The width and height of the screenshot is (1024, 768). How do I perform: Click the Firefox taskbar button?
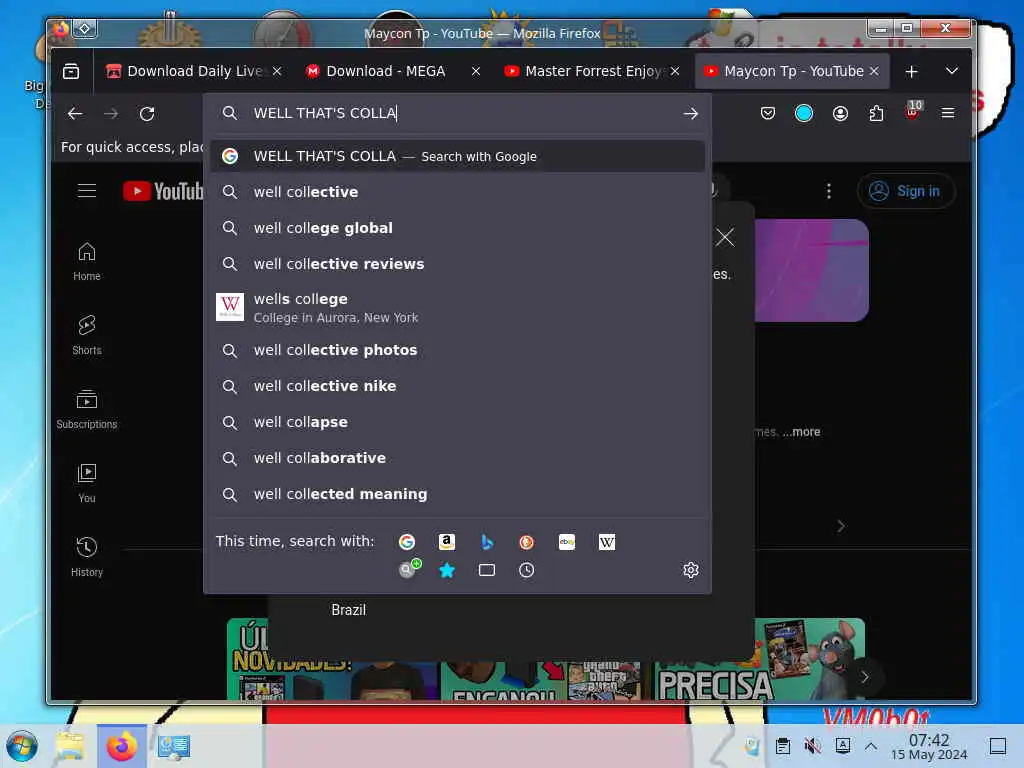point(121,746)
